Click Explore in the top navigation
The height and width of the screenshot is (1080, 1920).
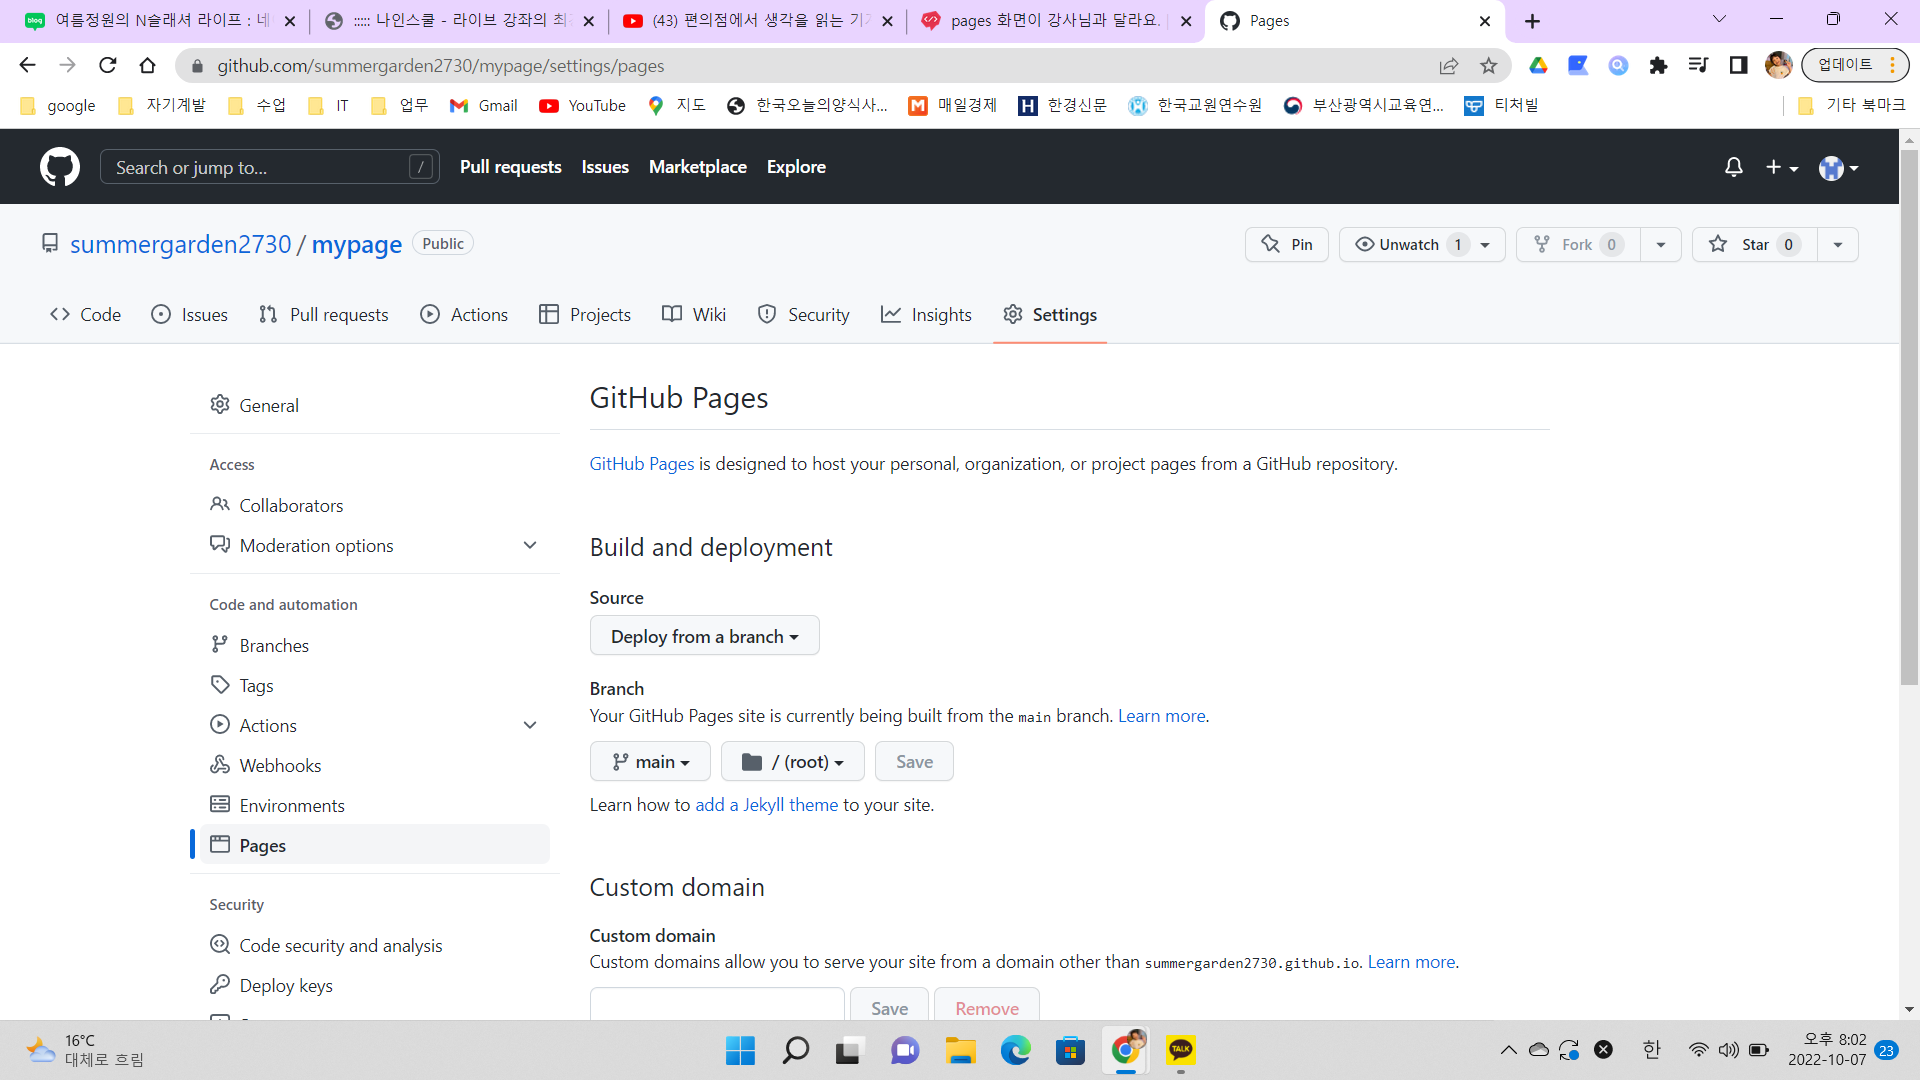796,167
